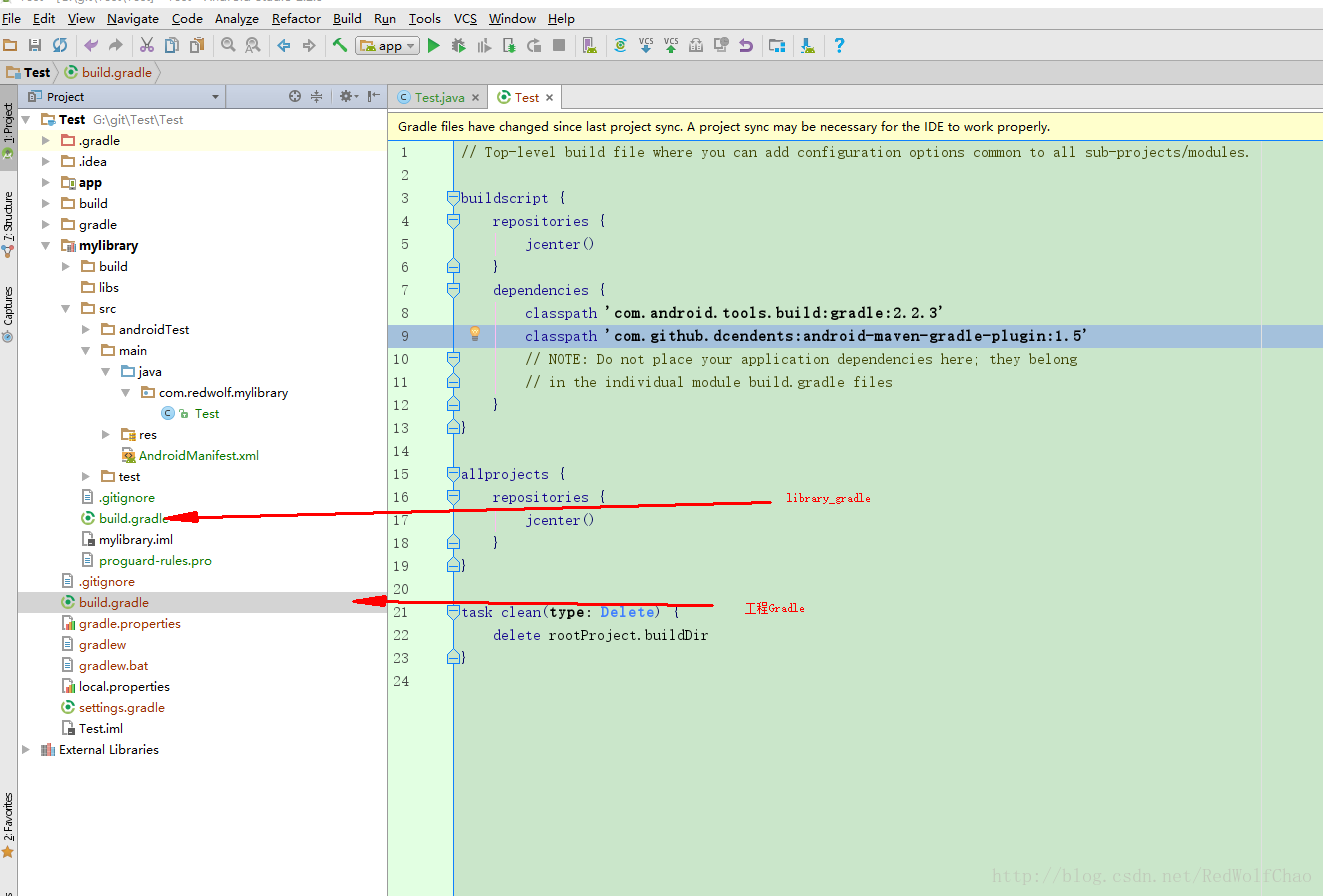Viewport: 1323px width, 896px height.
Task: Click the Find magnifier icon
Action: pyautogui.click(x=228, y=45)
